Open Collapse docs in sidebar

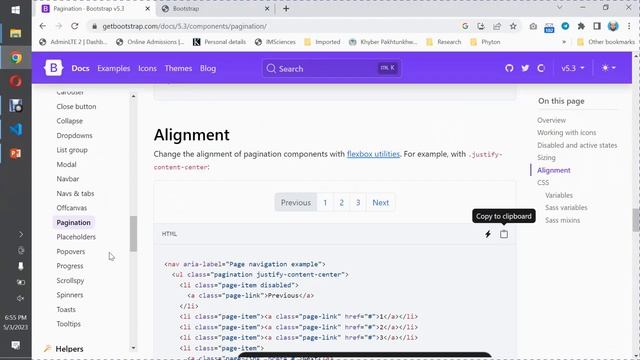pyautogui.click(x=70, y=121)
